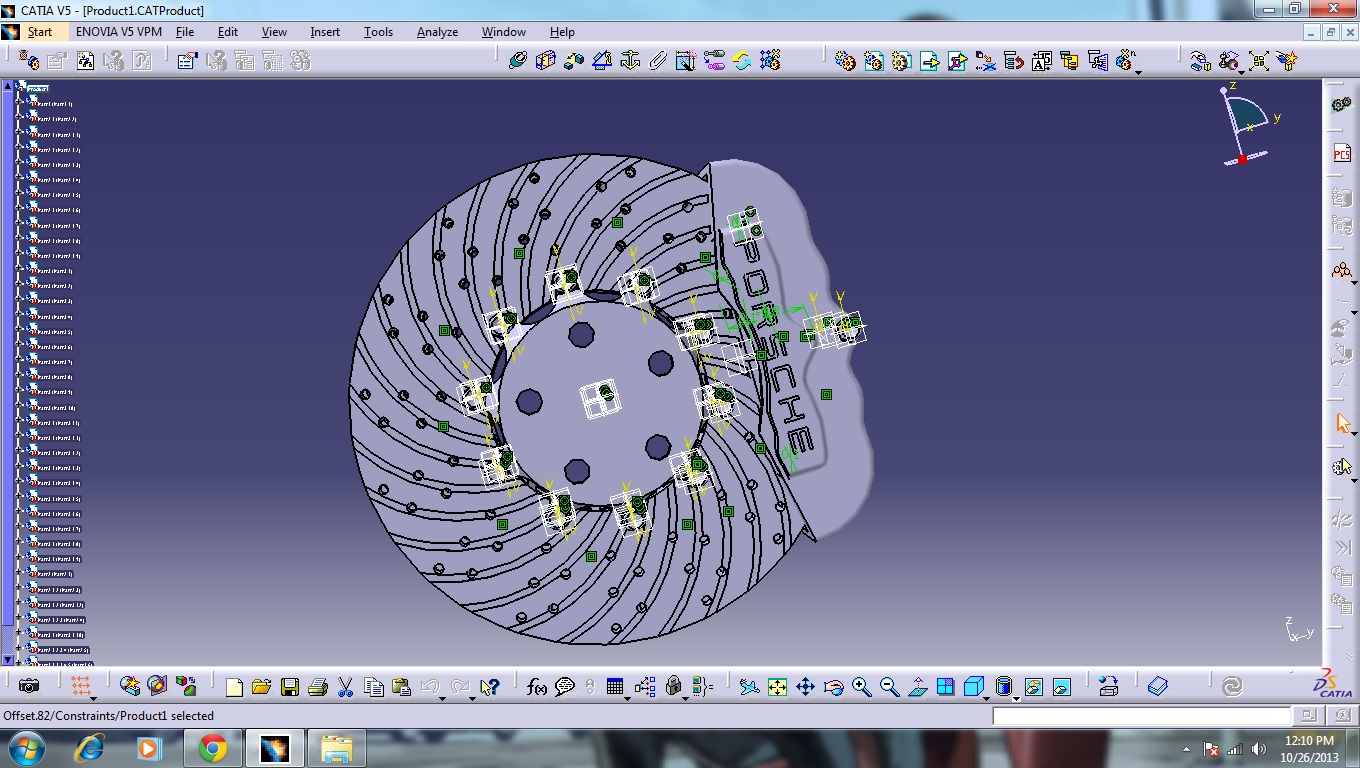This screenshot has width=1360, height=768.
Task: Select the Rotate view tool
Action: coord(833,687)
